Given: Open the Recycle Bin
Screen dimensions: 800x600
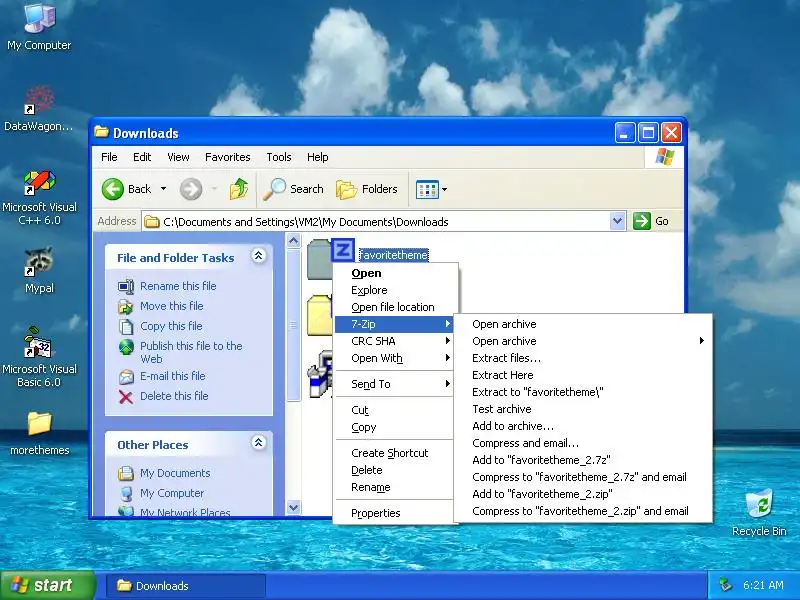Looking at the screenshot, I should 759,512.
